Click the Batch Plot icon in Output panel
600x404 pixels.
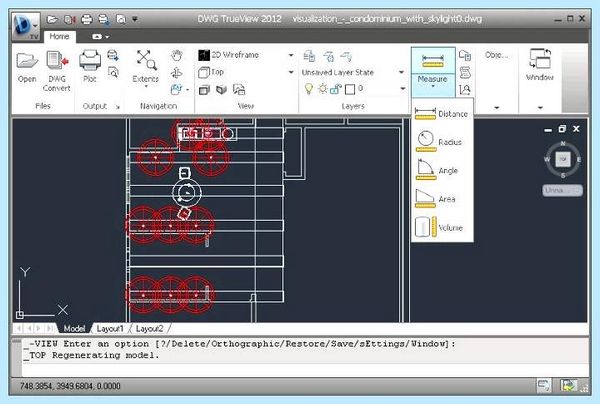(113, 55)
